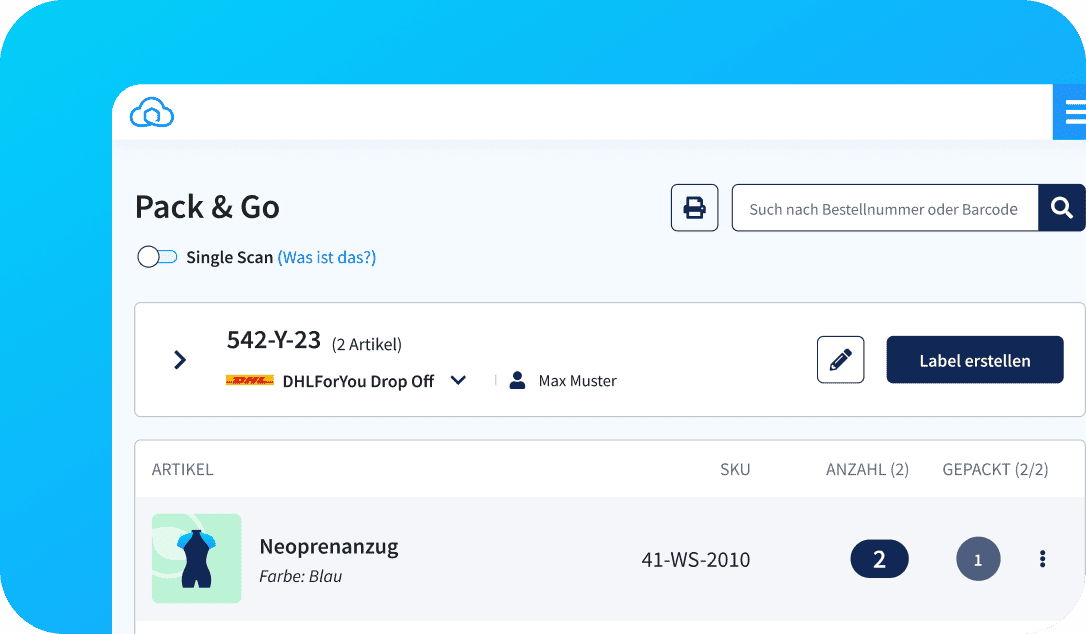Click the GEPACKT (2/2) column header

tap(994, 470)
